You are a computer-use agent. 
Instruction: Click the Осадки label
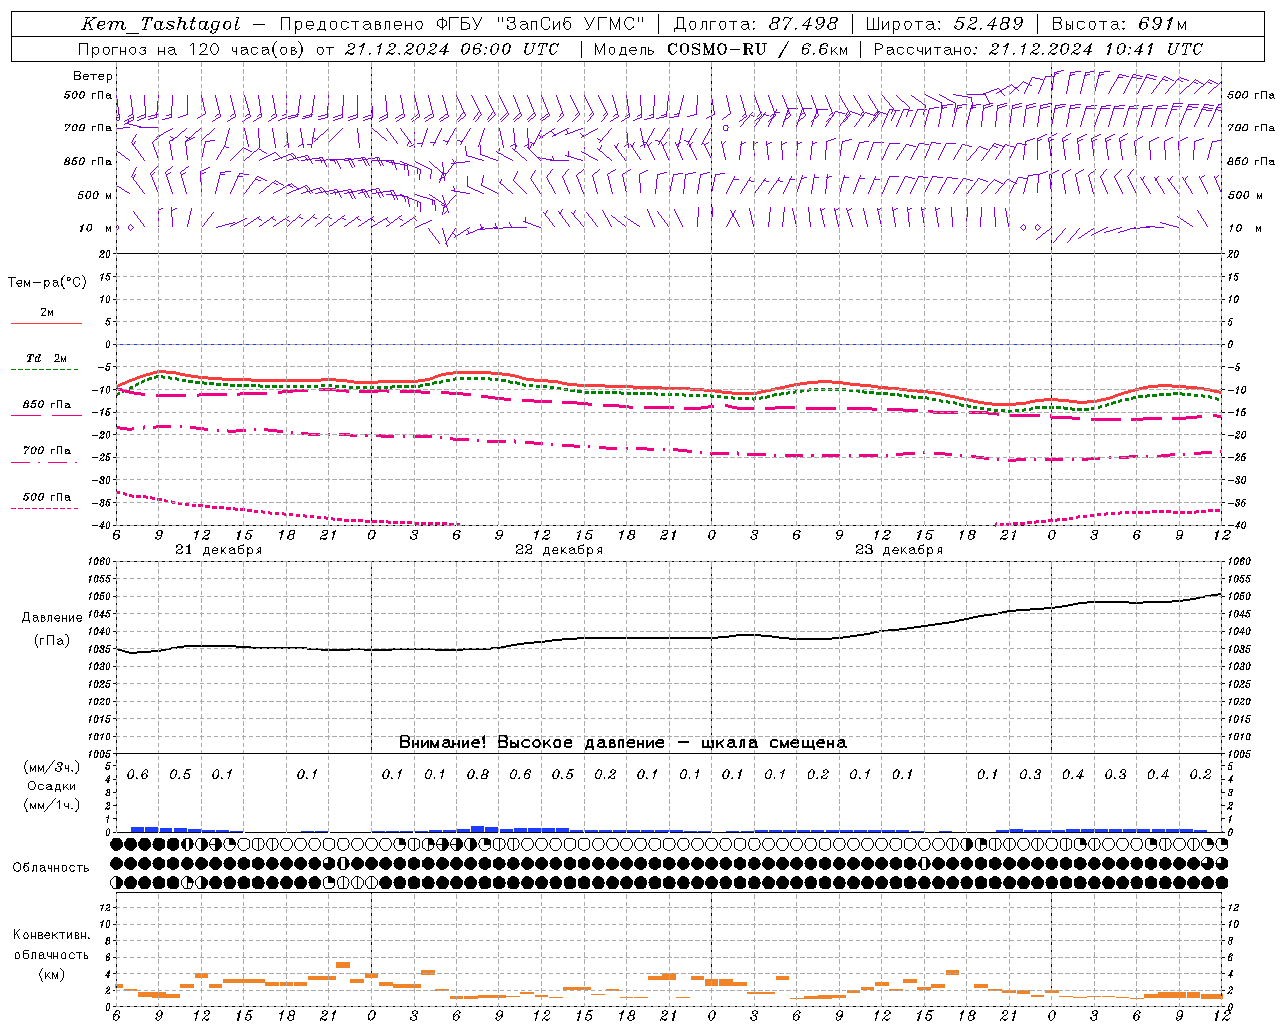(x=52, y=786)
